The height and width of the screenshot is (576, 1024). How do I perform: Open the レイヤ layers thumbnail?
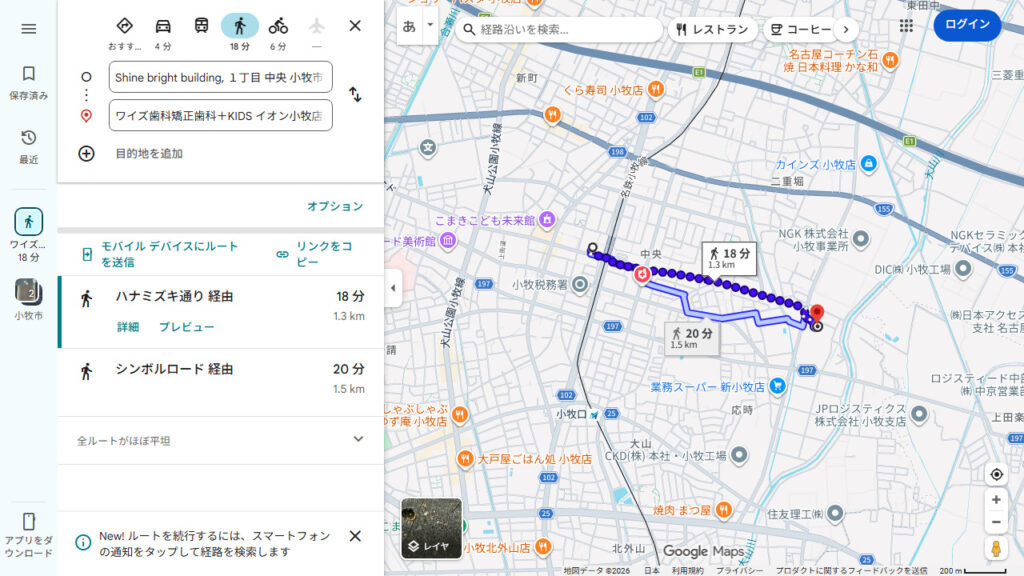tap(431, 528)
